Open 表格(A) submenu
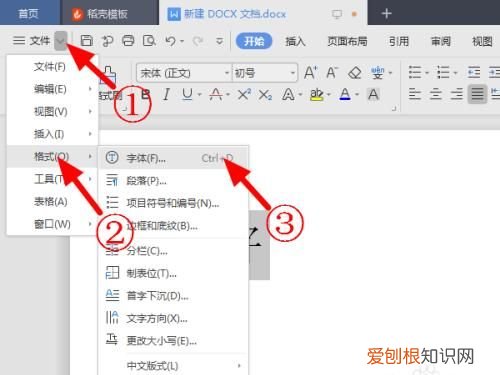 click(52, 201)
